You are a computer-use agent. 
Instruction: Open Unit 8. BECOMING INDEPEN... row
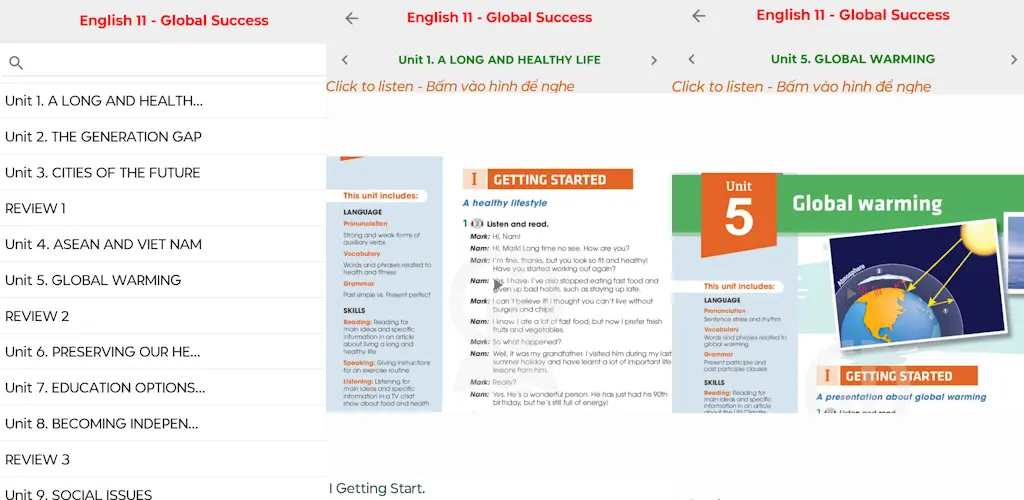click(163, 424)
